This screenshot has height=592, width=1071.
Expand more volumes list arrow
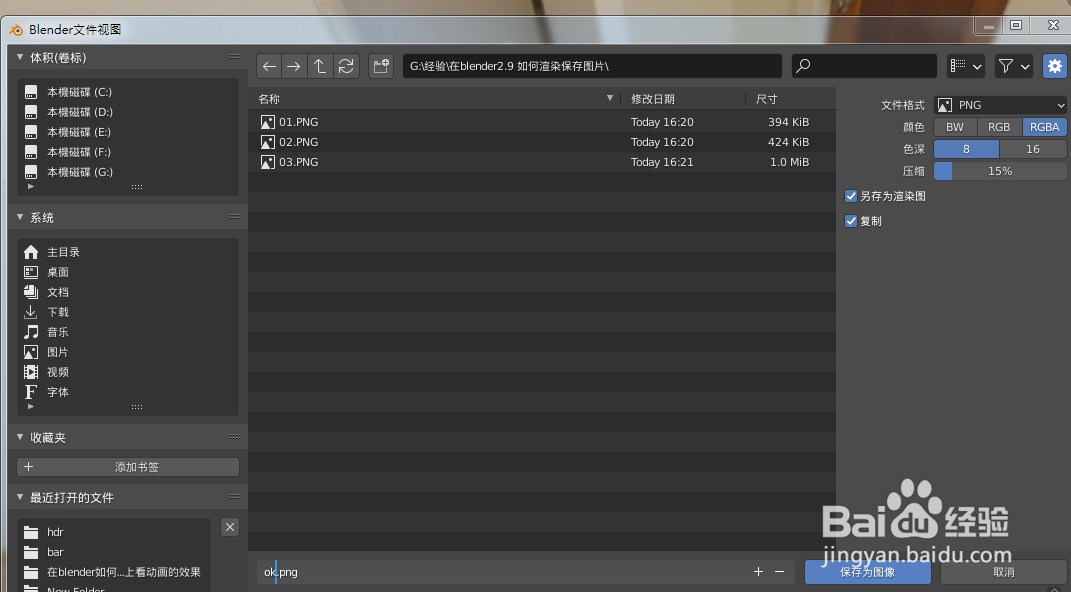tap(31, 186)
